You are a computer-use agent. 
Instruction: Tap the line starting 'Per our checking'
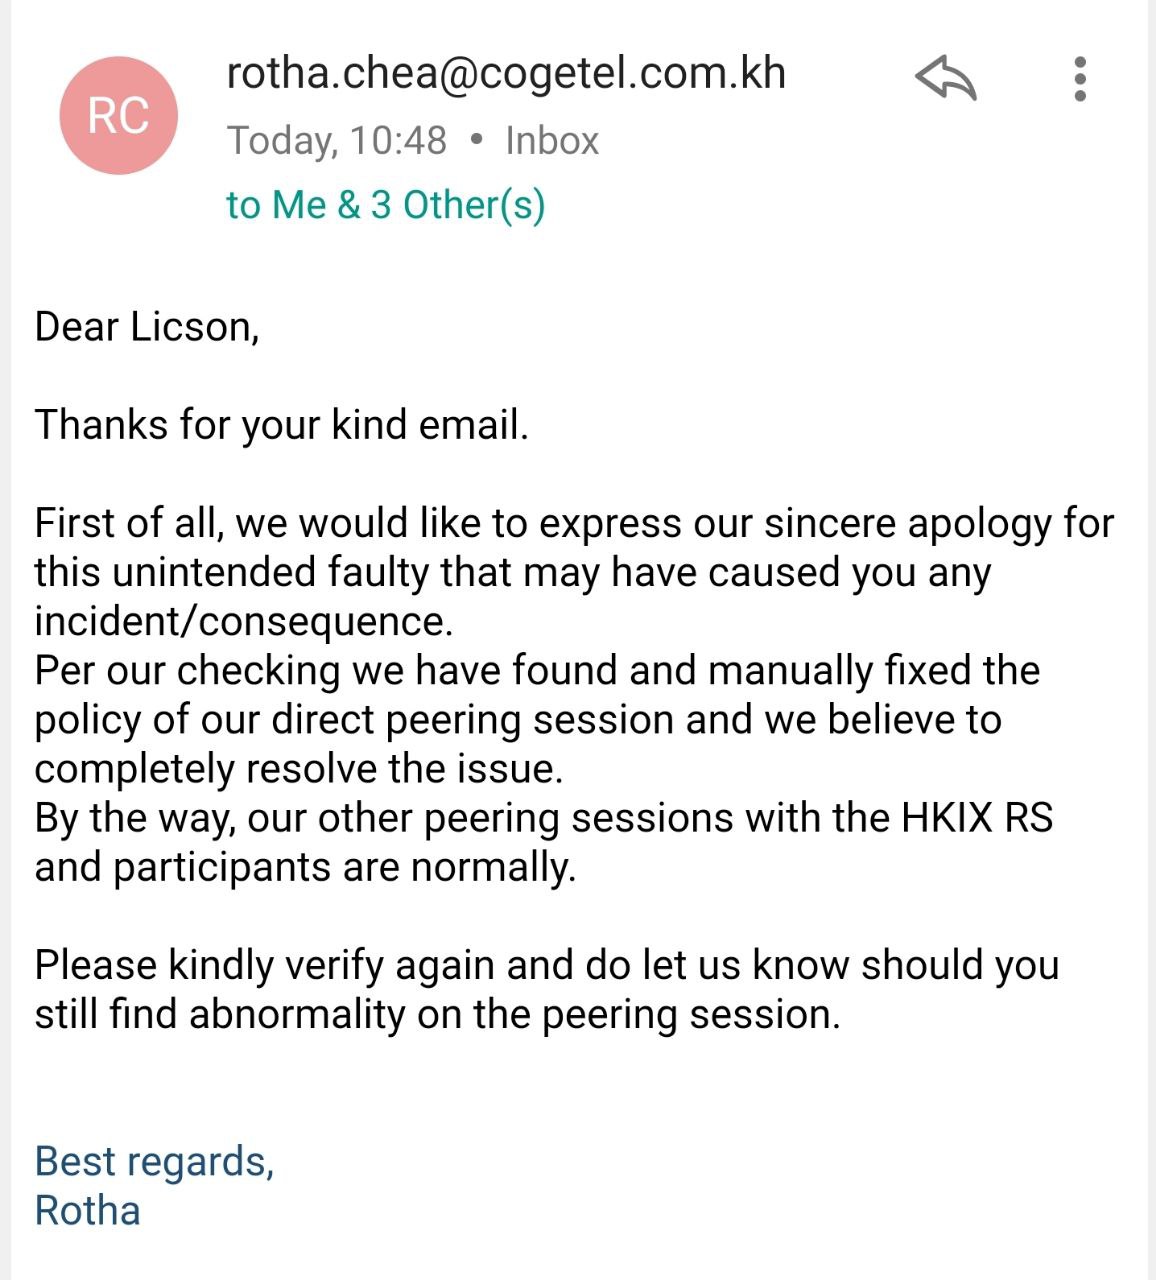(537, 670)
